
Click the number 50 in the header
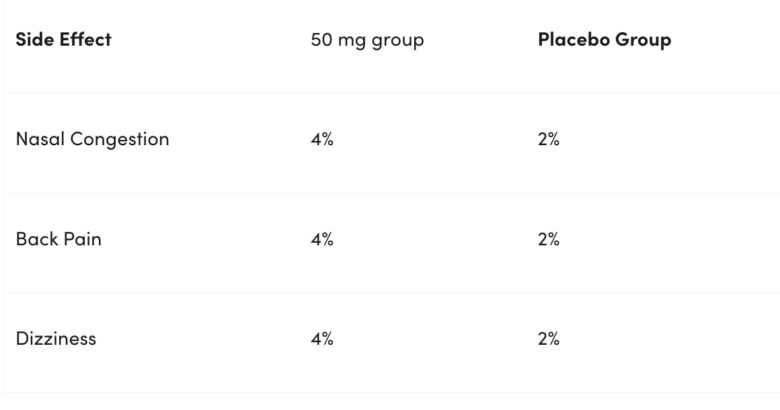click(x=321, y=40)
